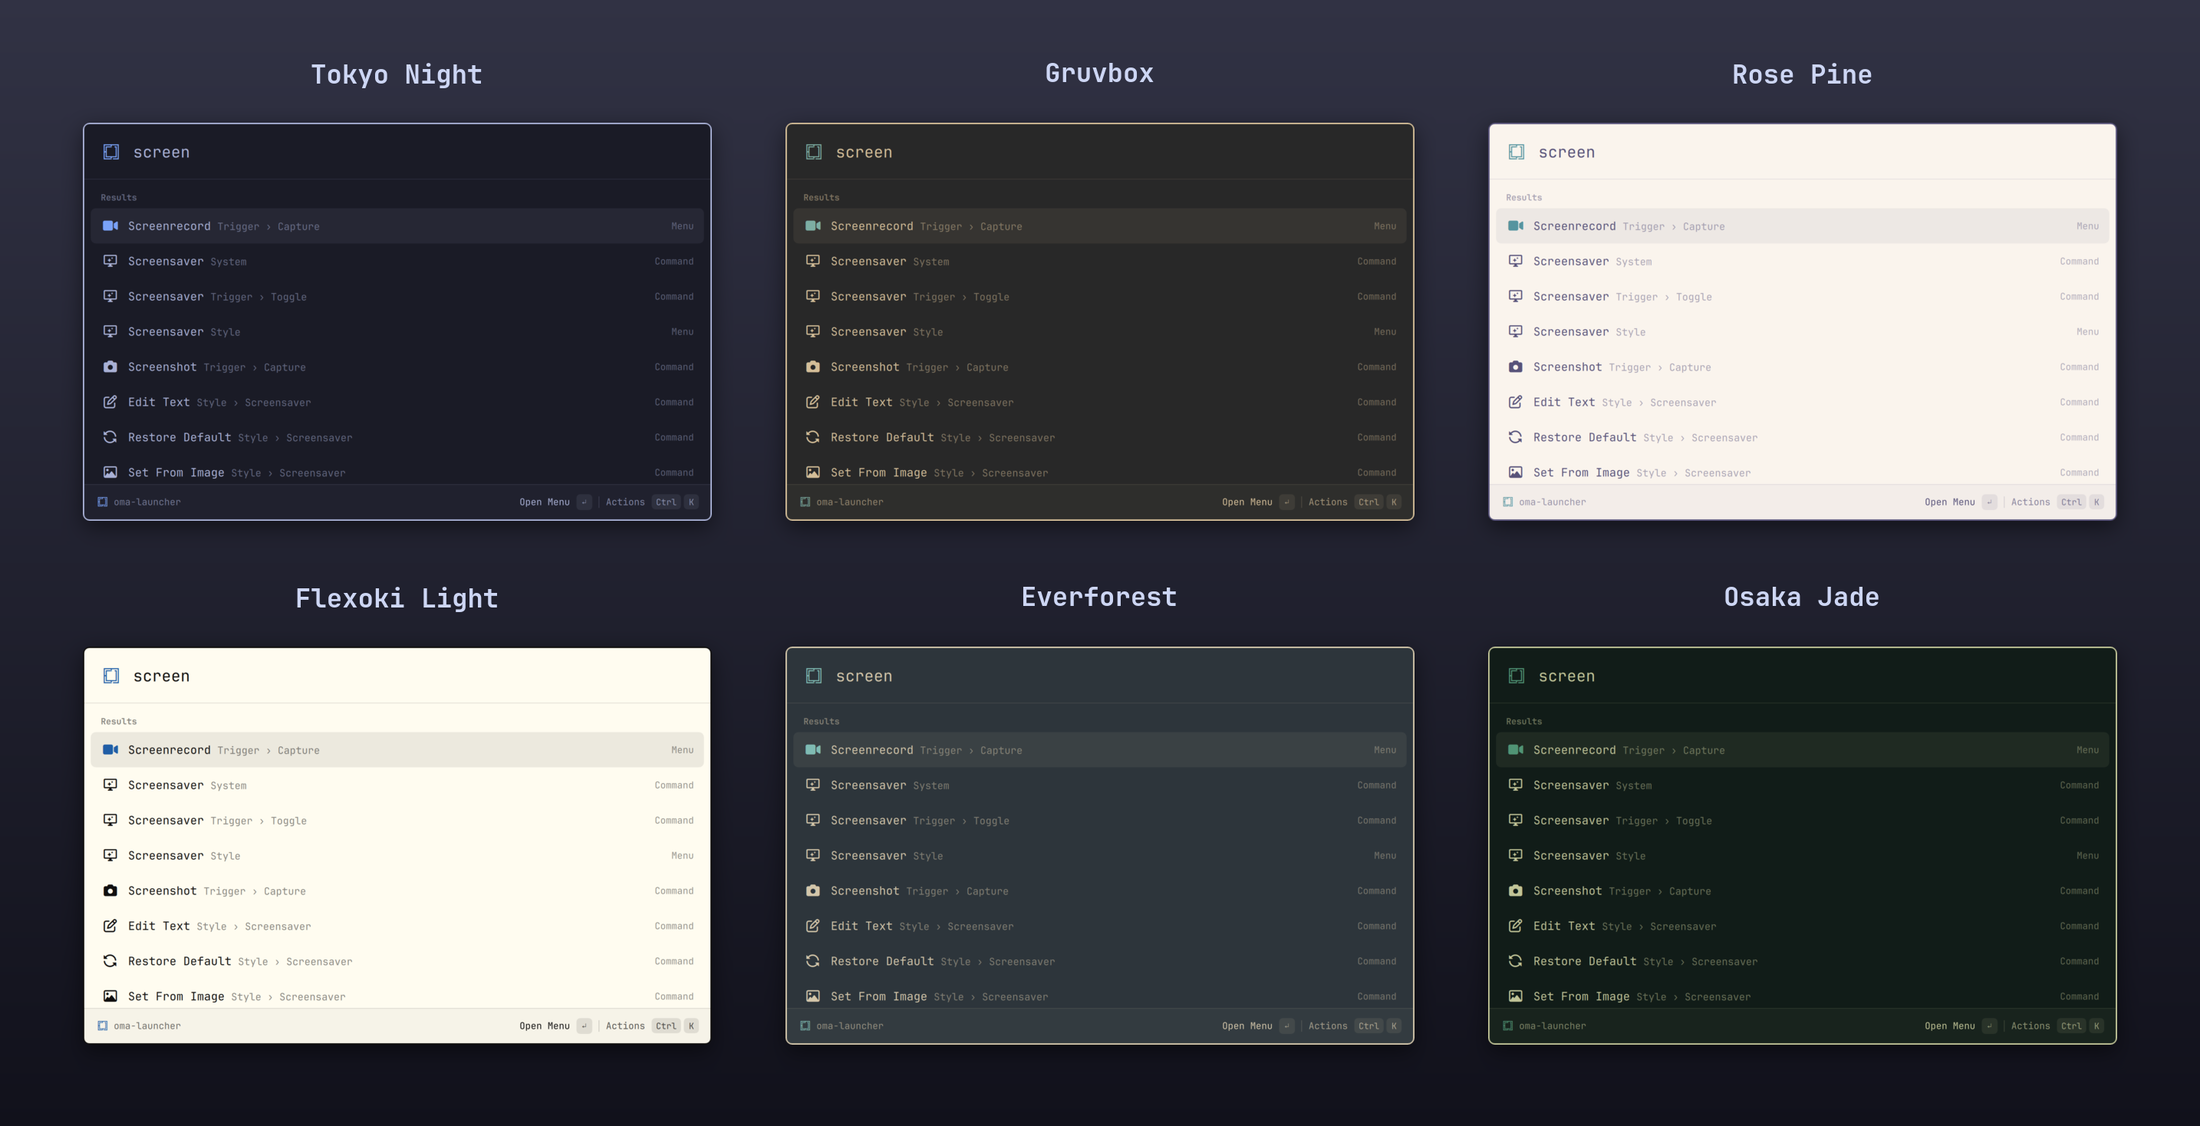Click Menu tag on Screensaver Style, Everforest
The image size is (2200, 1126).
1385,856
